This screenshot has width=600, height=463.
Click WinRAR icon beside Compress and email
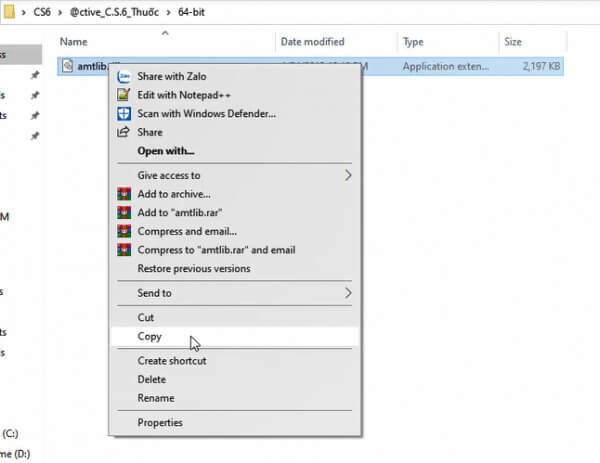pos(124,231)
